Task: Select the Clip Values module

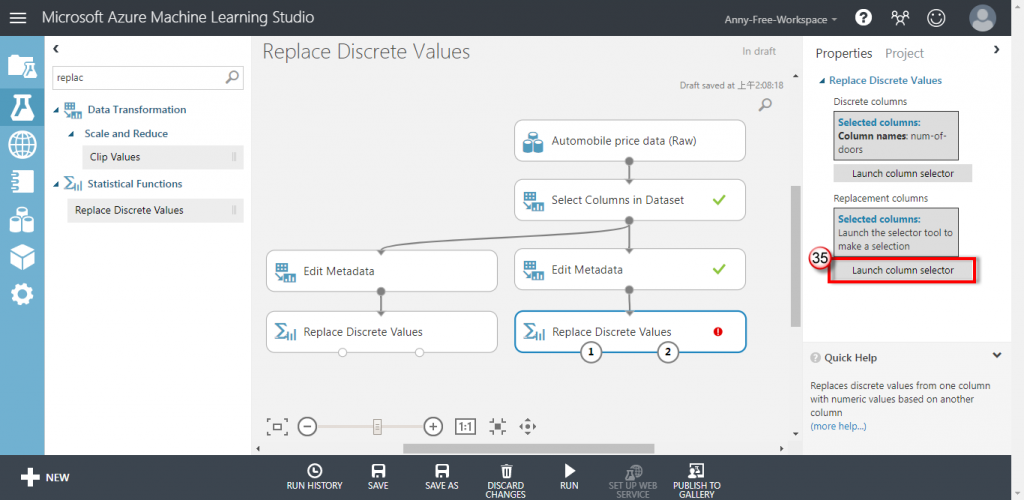Action: 163,157
